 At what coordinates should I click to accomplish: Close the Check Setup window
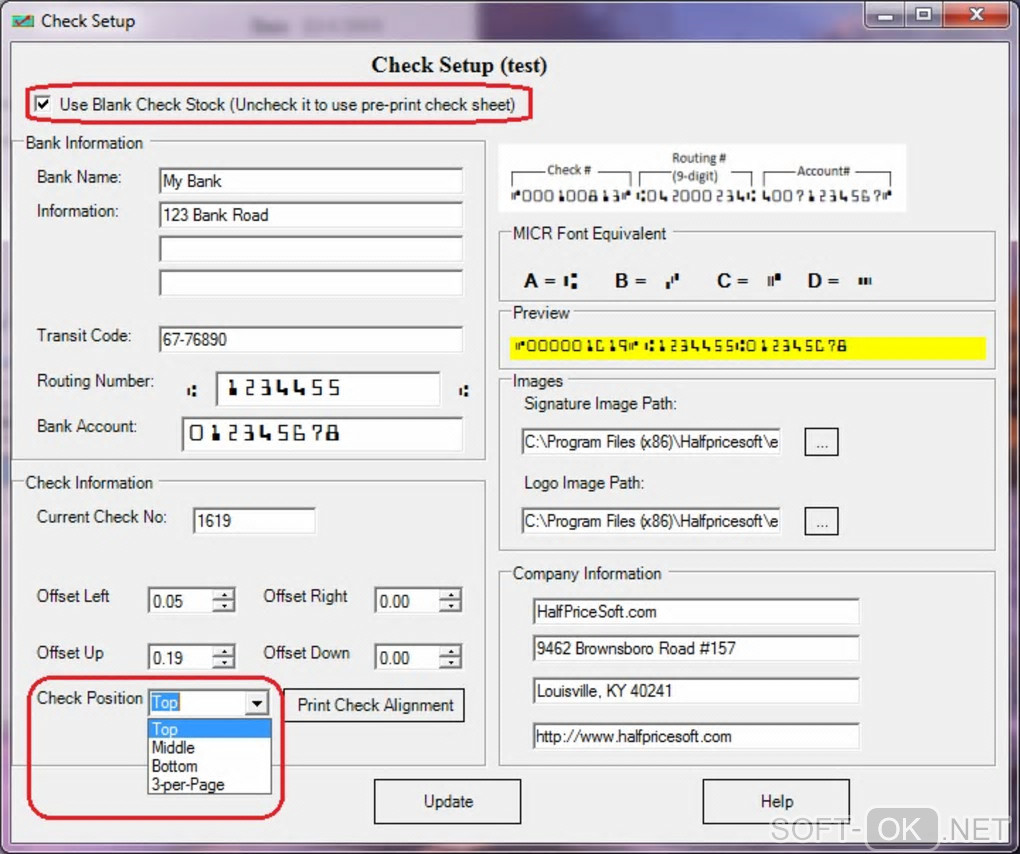point(976,15)
